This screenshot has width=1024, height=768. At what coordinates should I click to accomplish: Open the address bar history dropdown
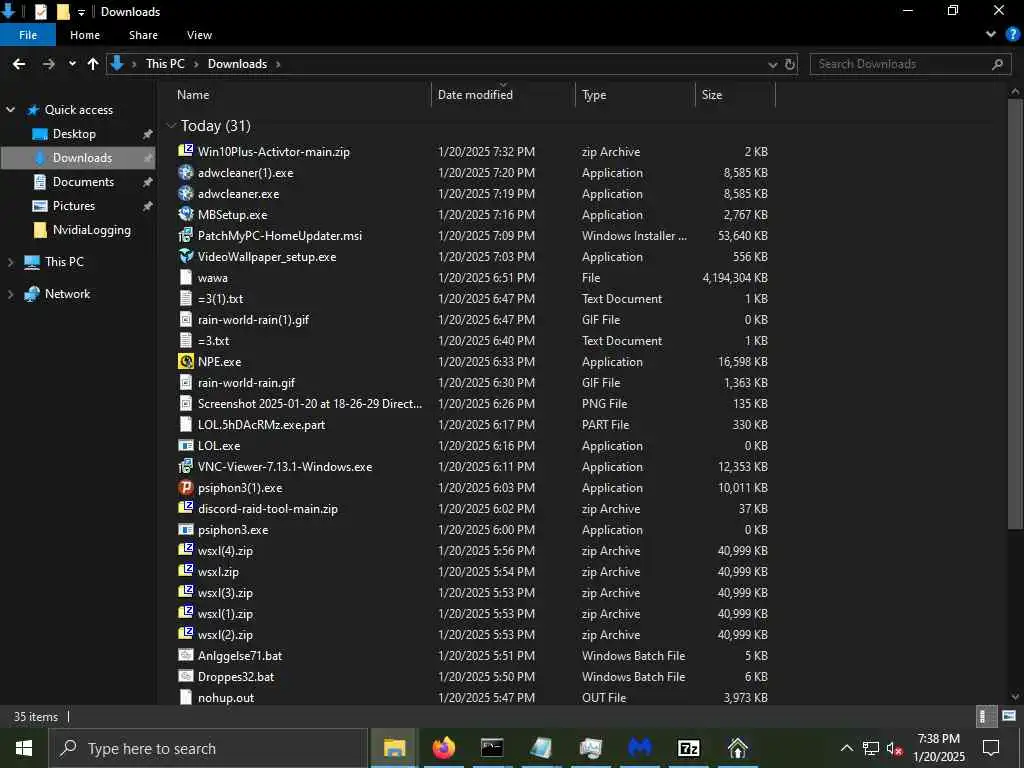coord(773,64)
